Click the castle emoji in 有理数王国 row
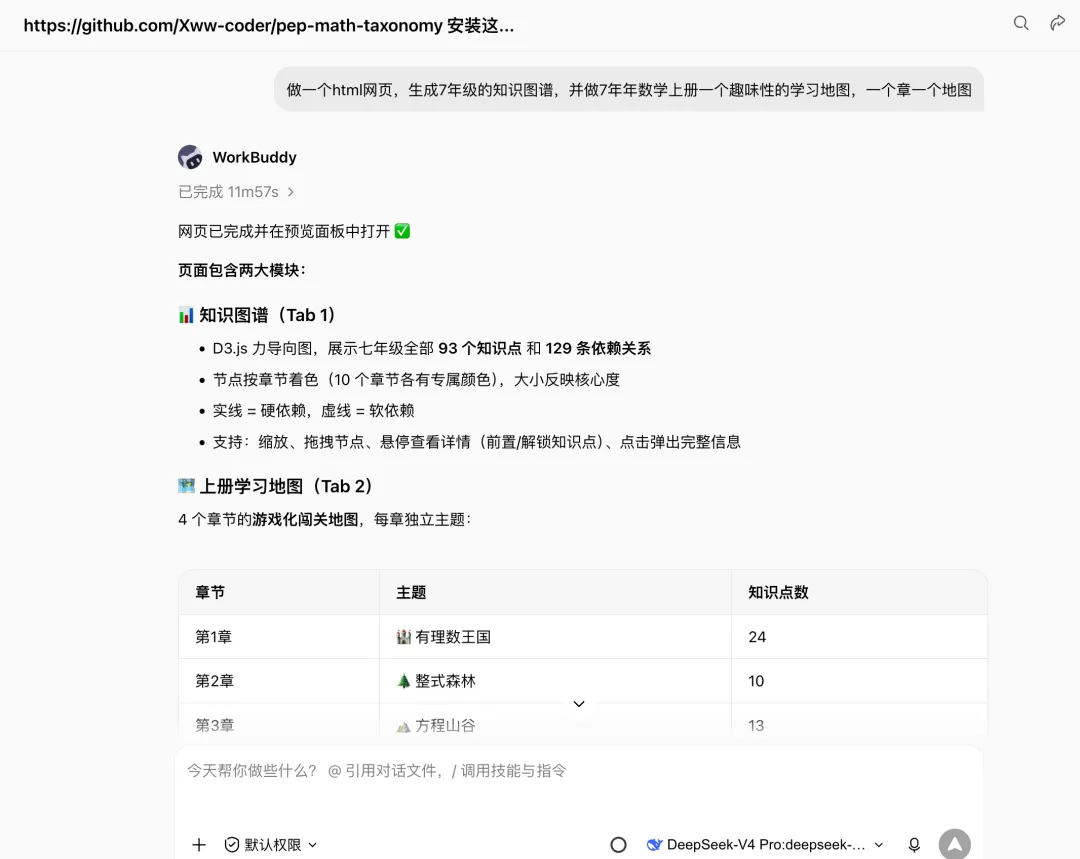The width and height of the screenshot is (1080, 859). [404, 637]
